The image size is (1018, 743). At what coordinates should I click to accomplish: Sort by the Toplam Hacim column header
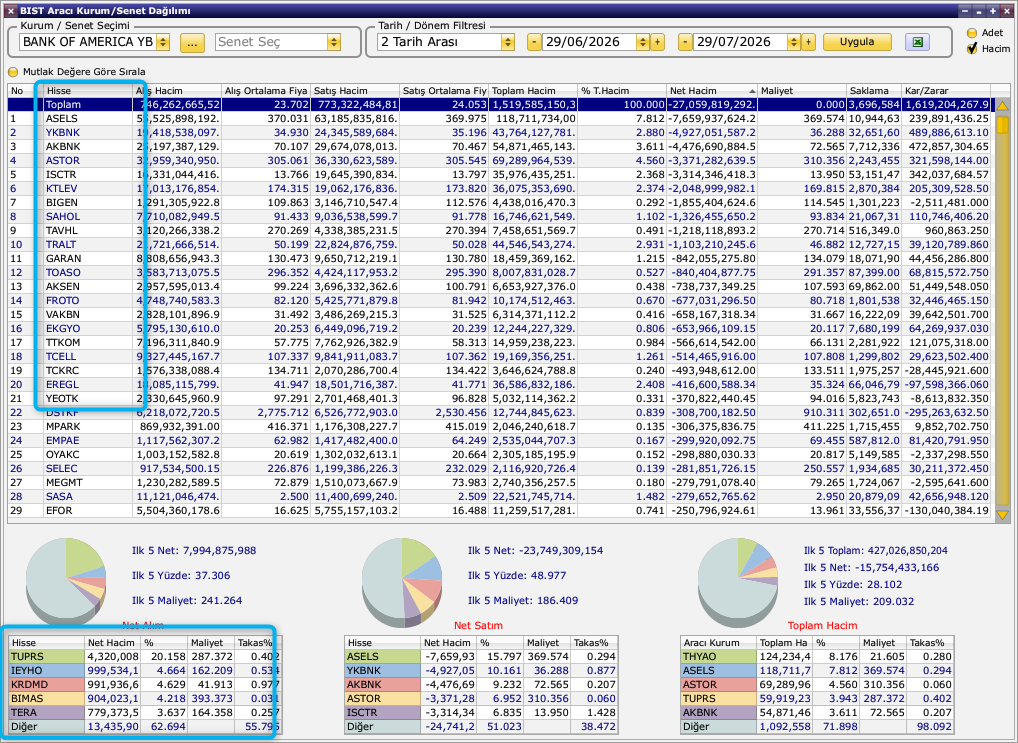tap(532, 91)
